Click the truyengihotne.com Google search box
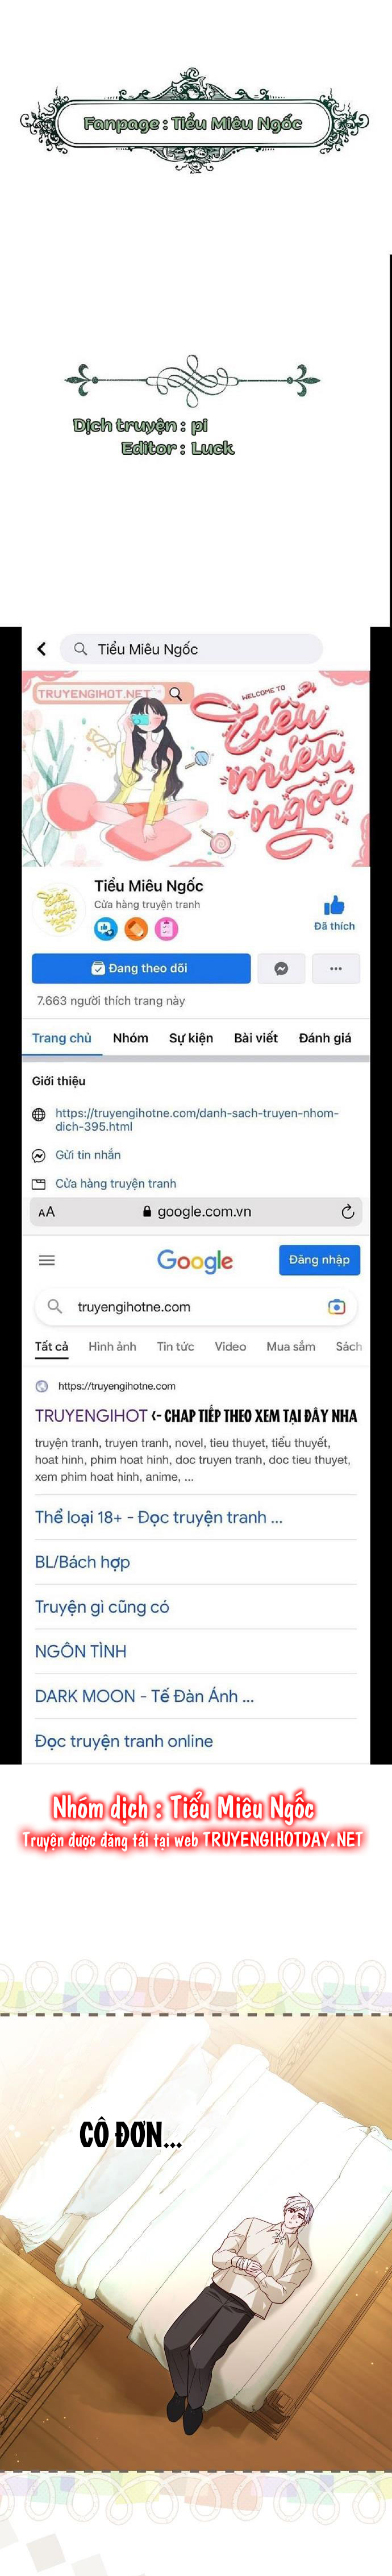 pos(196,1306)
